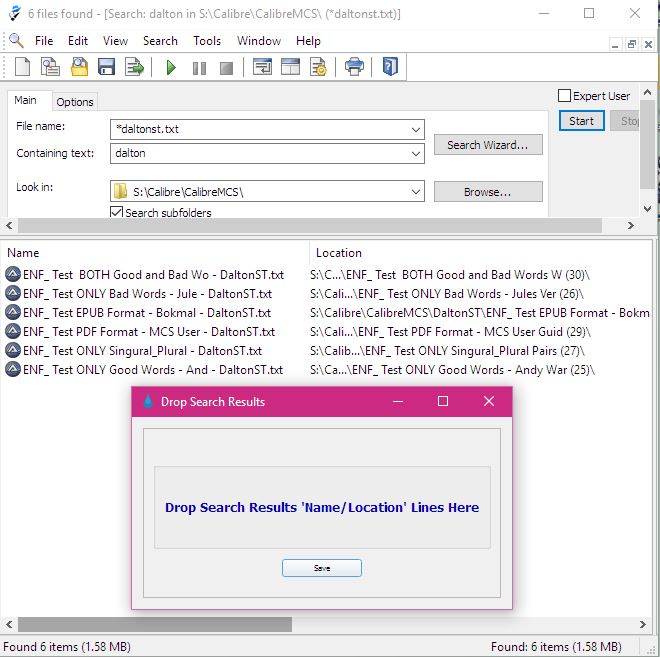Screen dimensions: 660x657
Task: Click the criteria pane vertical scrollbar down arrow
Action: click(x=647, y=208)
